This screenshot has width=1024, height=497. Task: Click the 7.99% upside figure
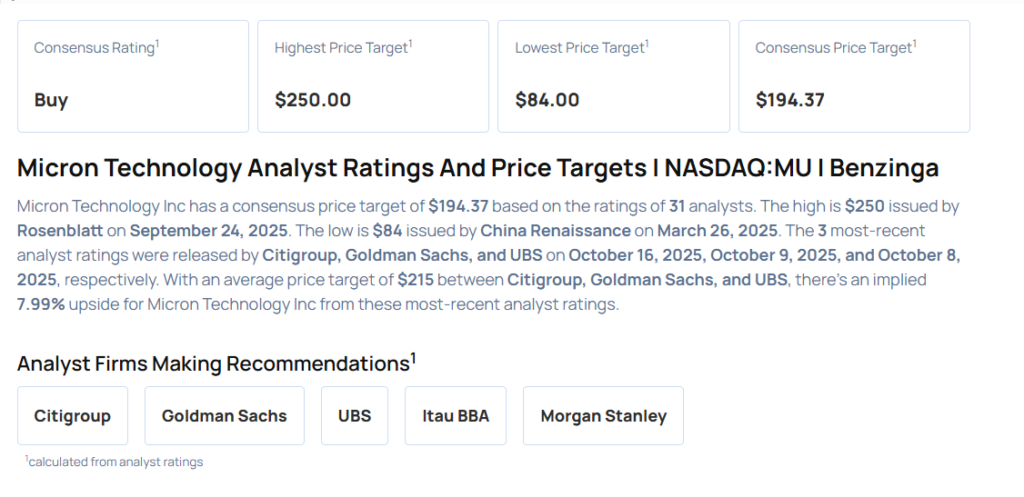41,304
